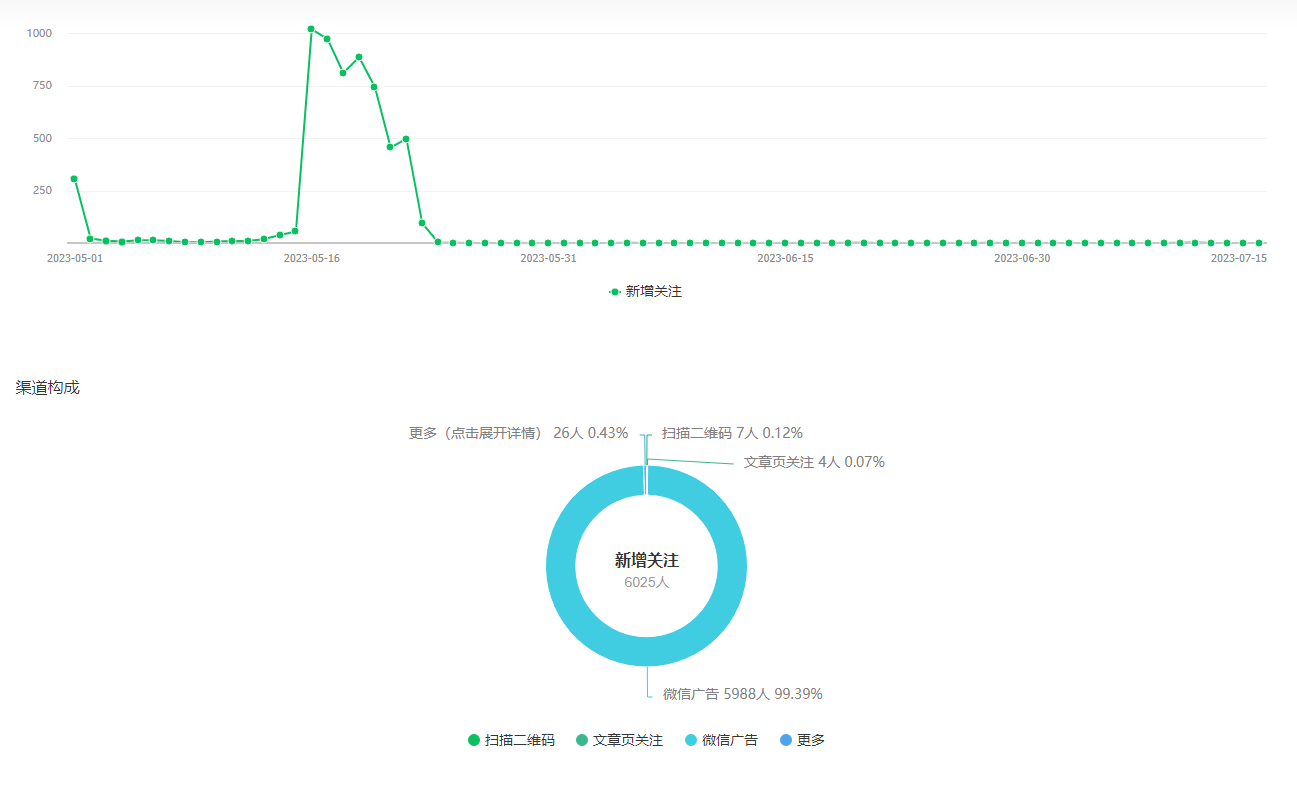
Task: Toggle 扫描二维码 legend item
Action: tap(511, 741)
